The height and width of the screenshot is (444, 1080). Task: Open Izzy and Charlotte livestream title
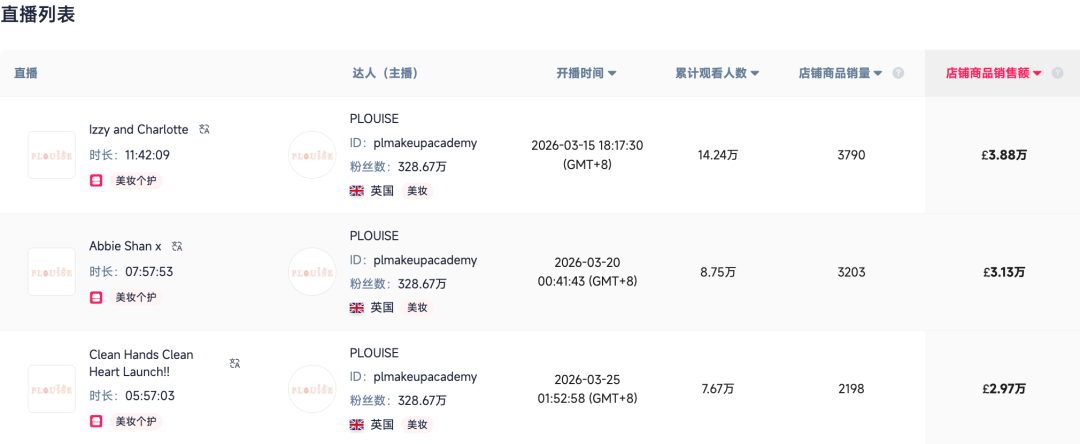(x=138, y=129)
